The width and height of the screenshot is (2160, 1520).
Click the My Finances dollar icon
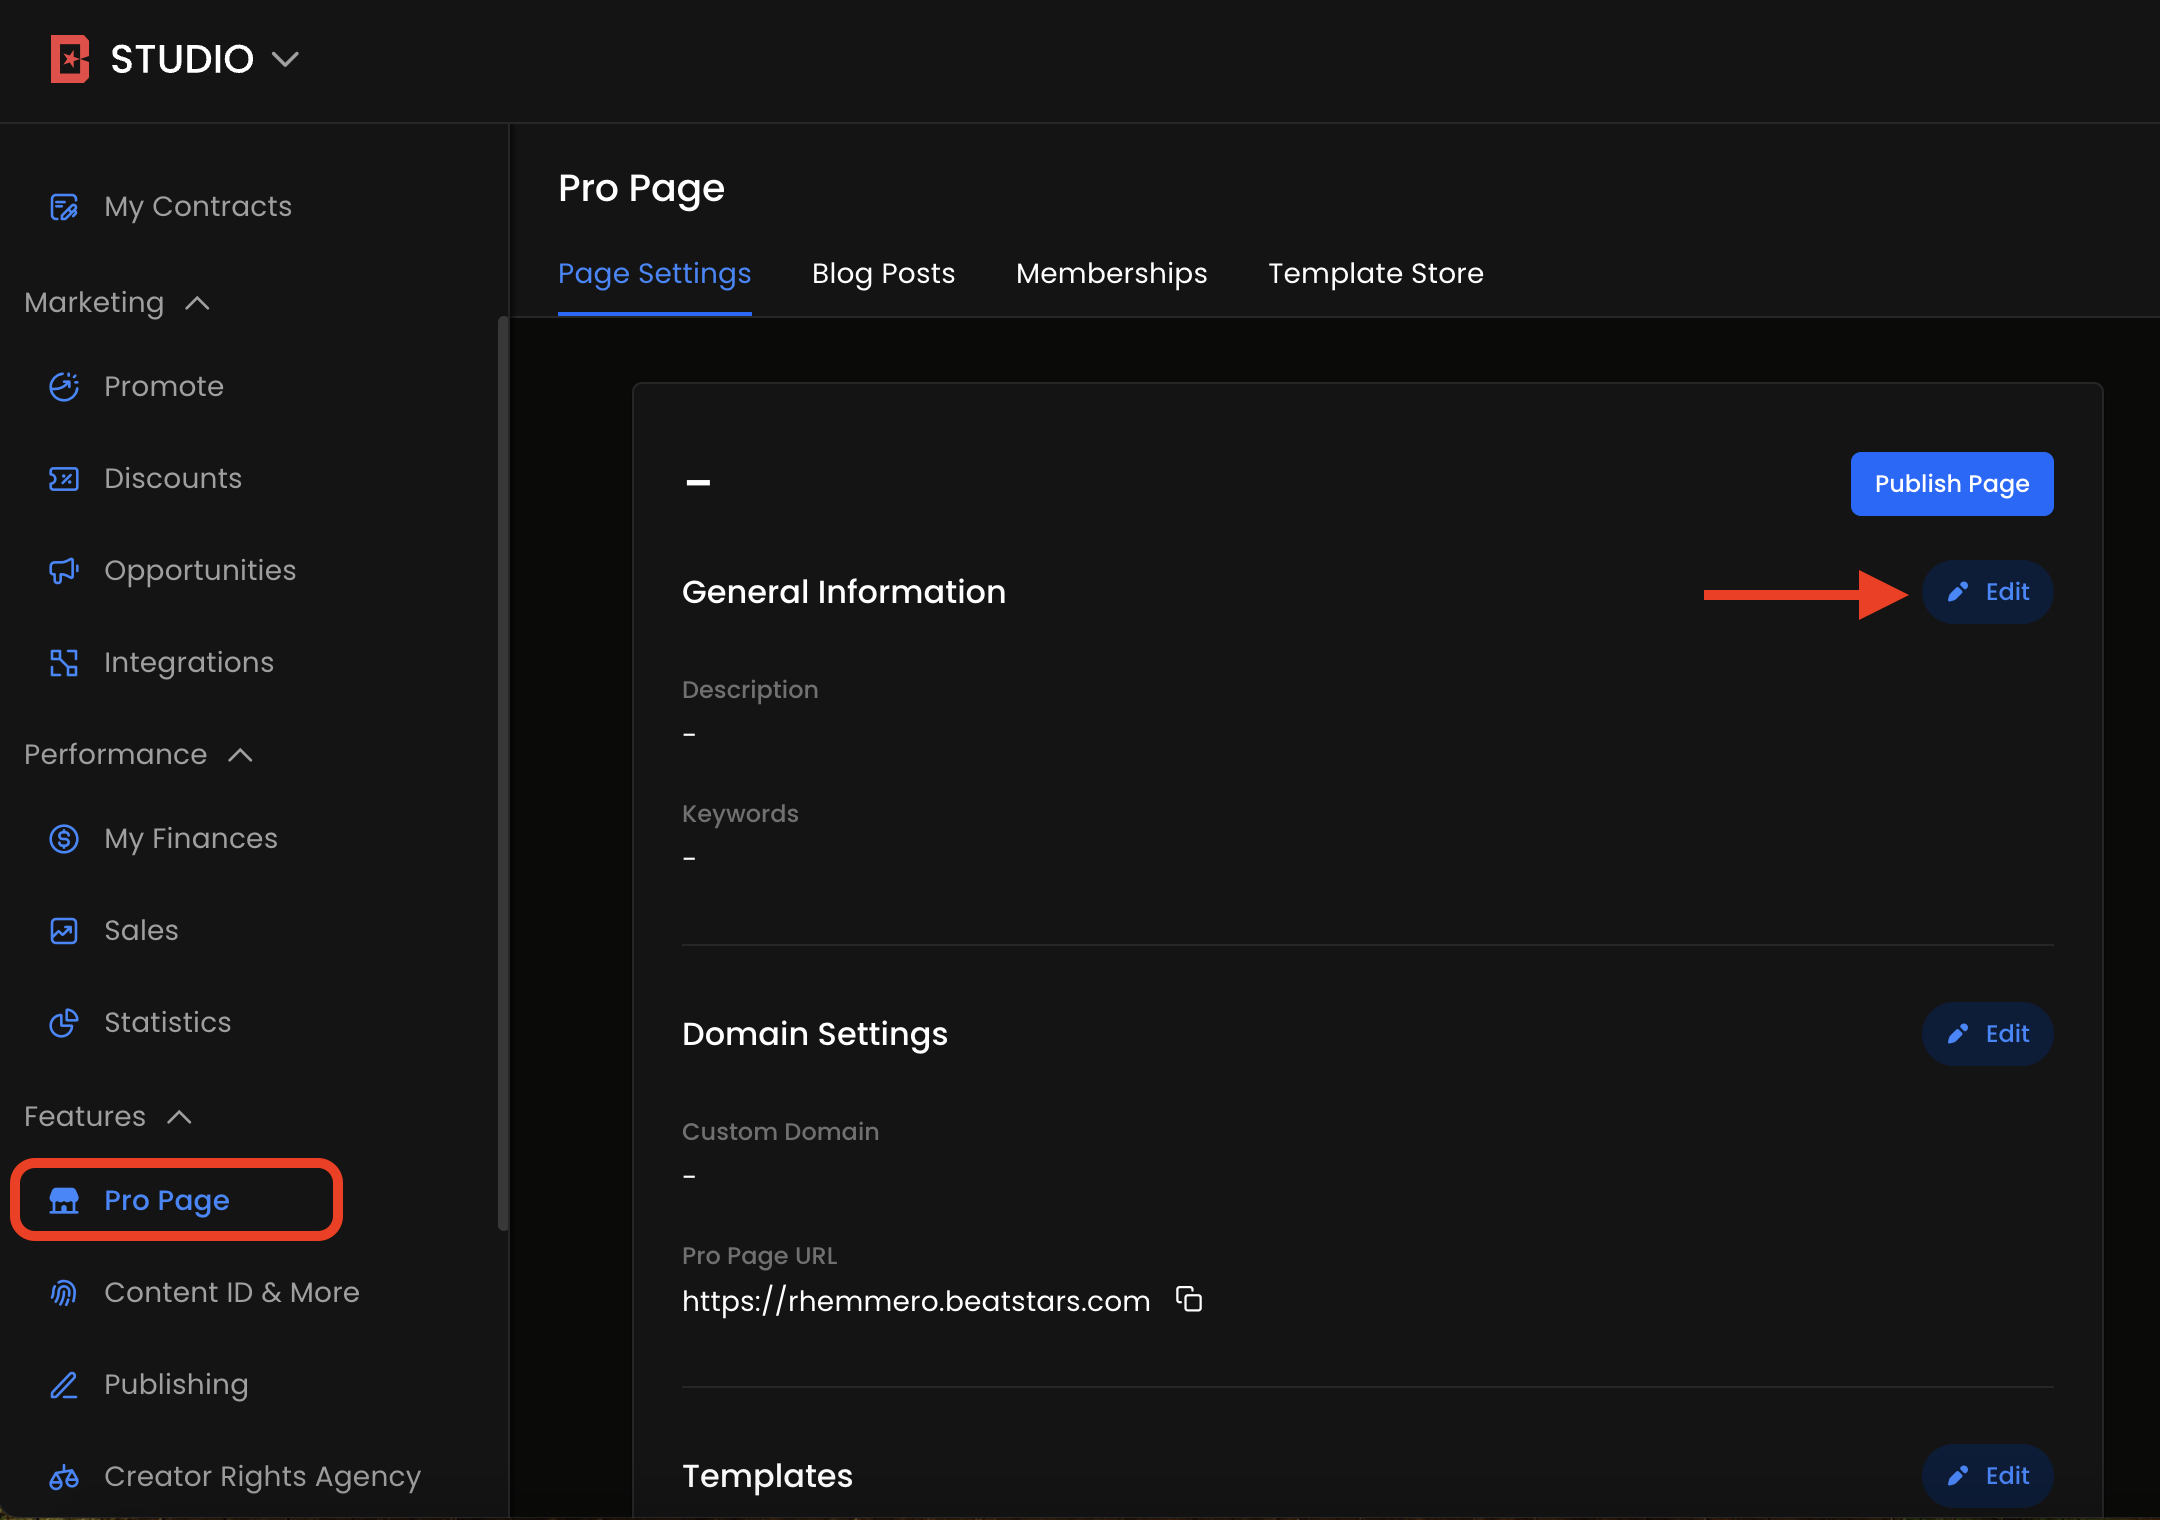(x=64, y=839)
